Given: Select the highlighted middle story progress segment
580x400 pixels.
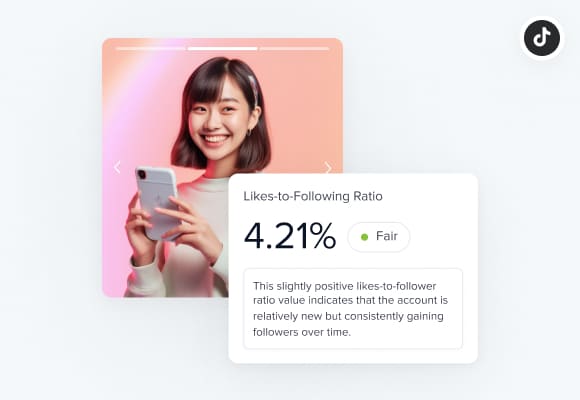Looking at the screenshot, I should point(222,48).
